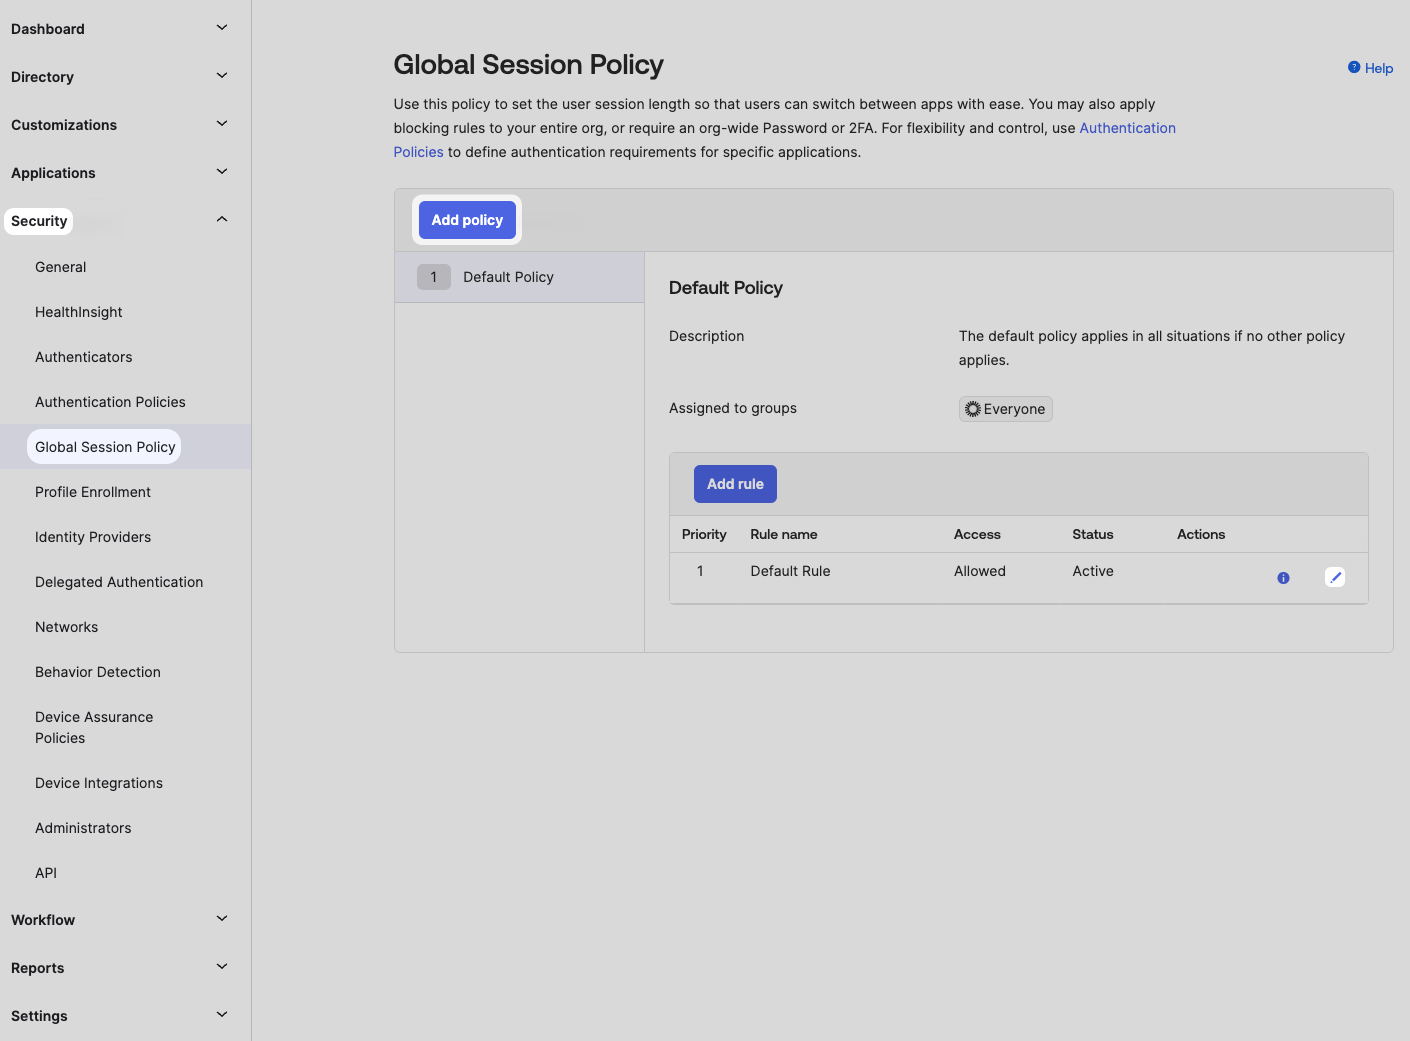1410x1041 pixels.
Task: Open Networks page
Action: (x=66, y=627)
